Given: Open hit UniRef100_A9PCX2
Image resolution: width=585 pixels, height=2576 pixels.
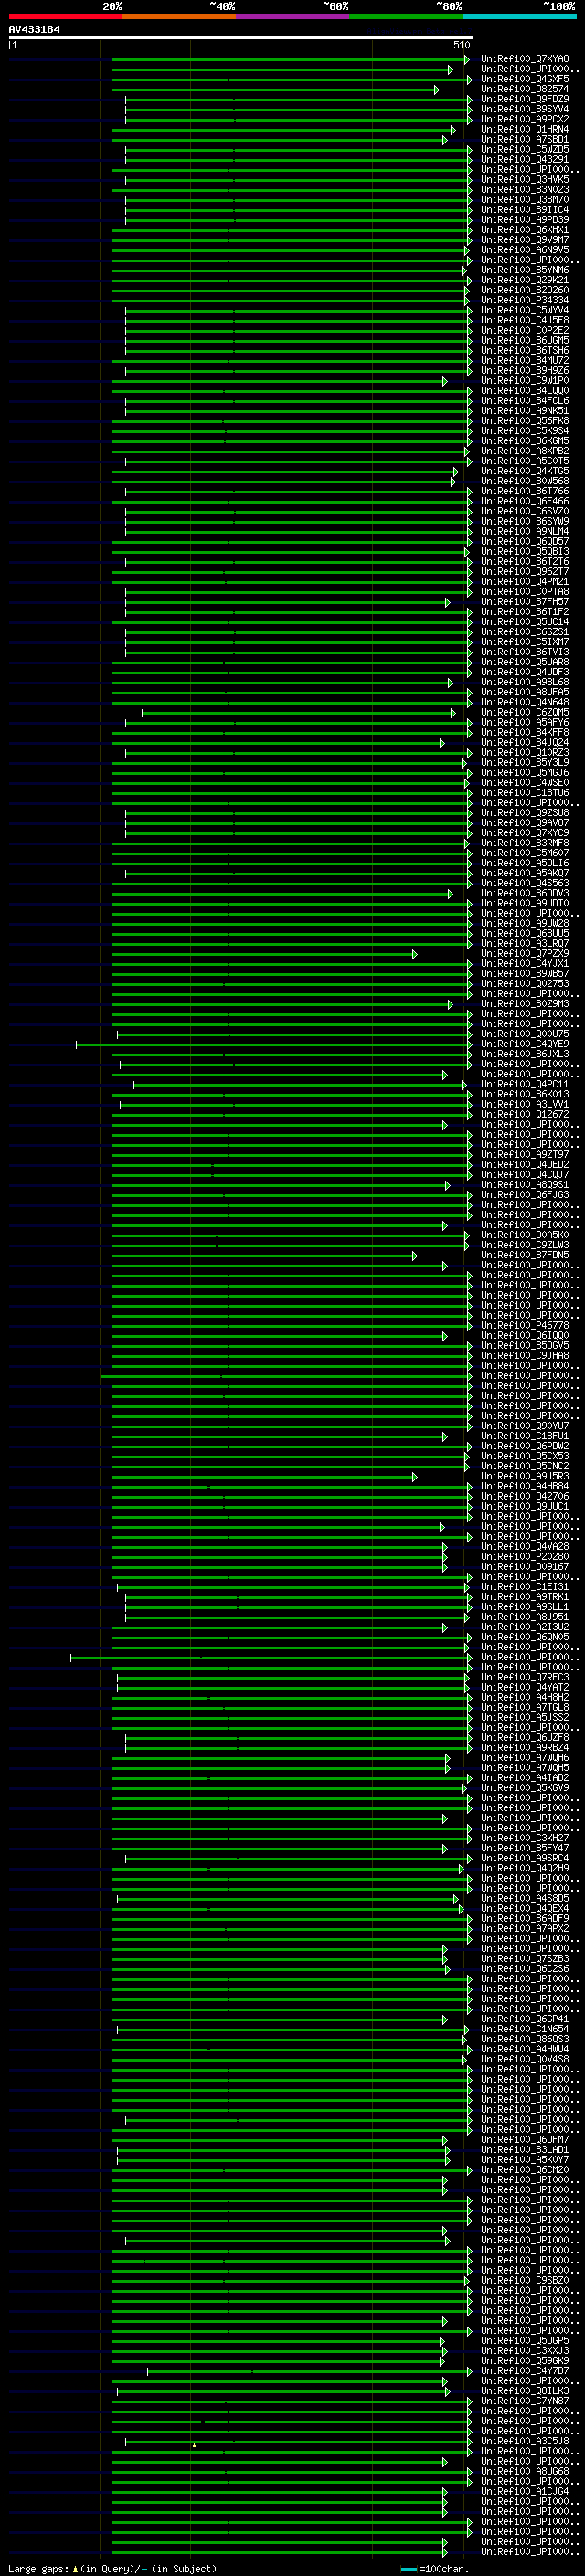Looking at the screenshot, I should 525,119.
